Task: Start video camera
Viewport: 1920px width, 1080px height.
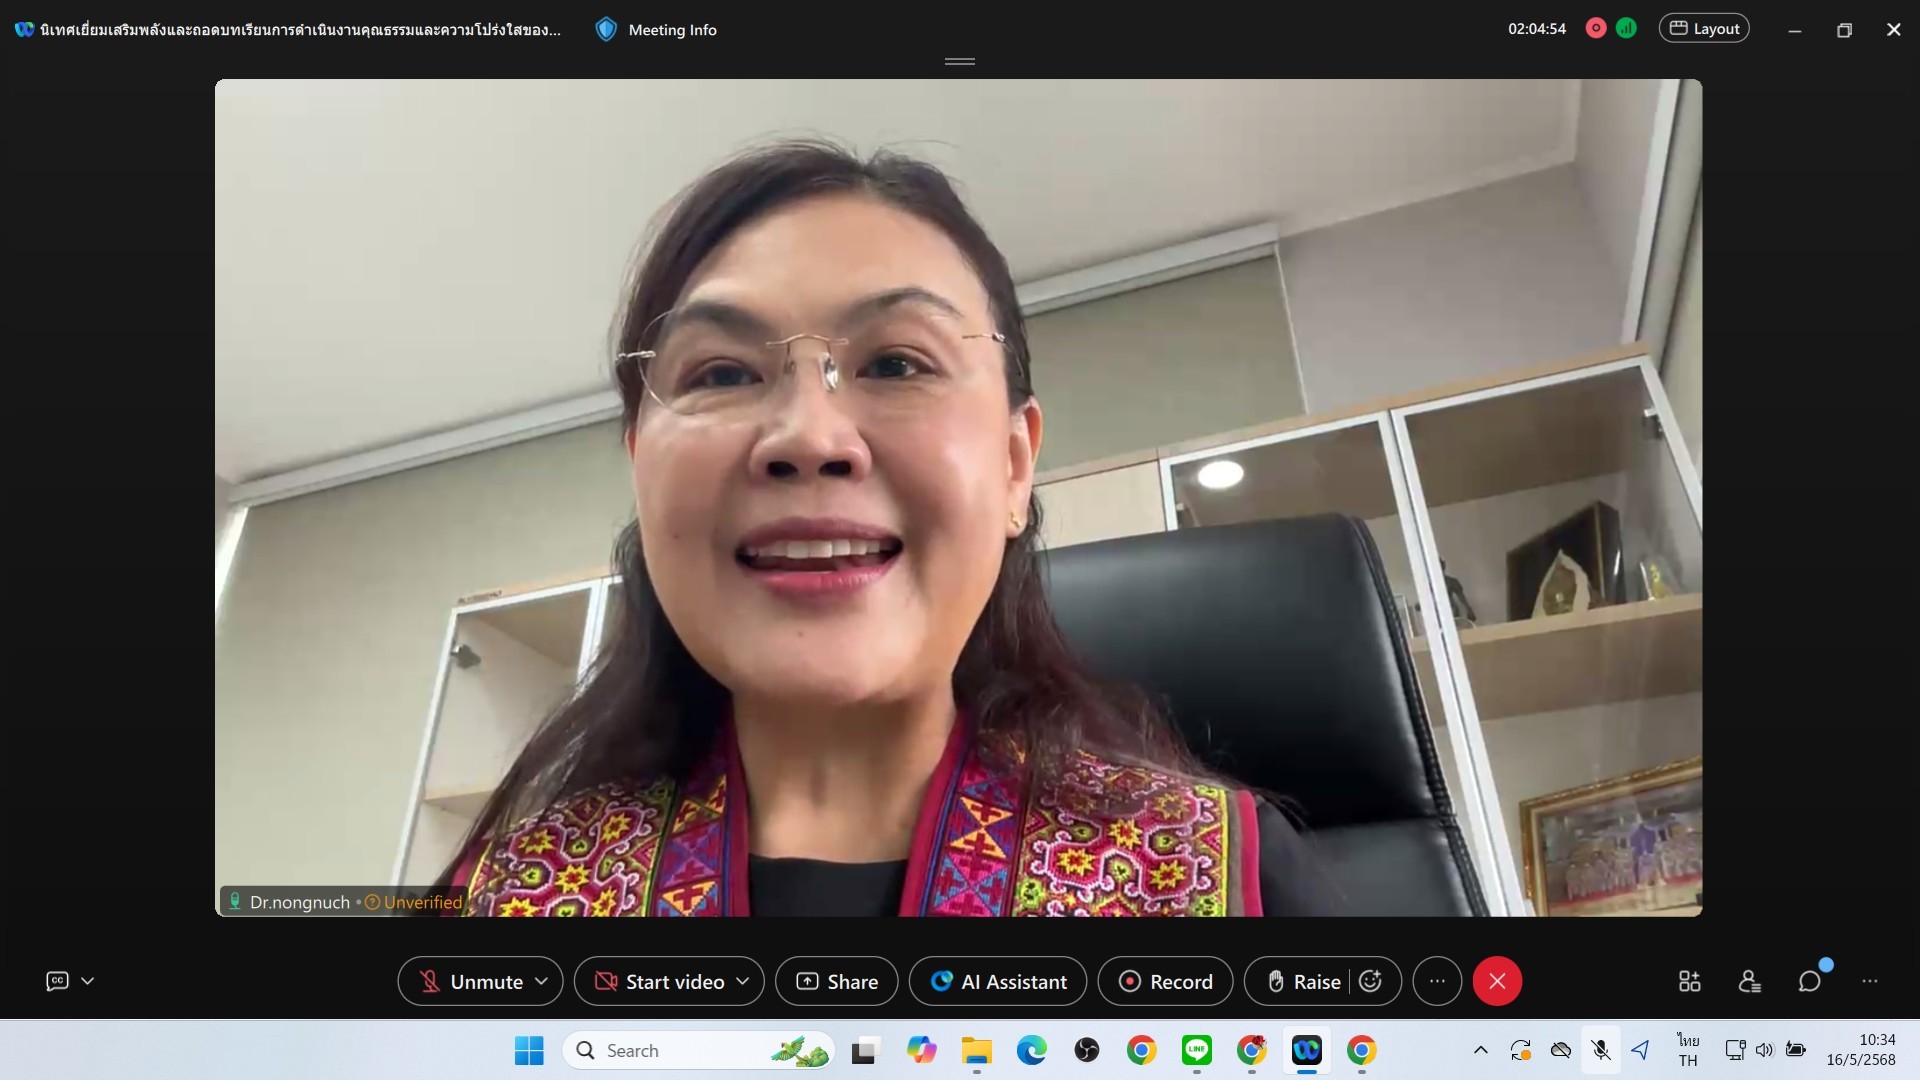Action: point(659,981)
